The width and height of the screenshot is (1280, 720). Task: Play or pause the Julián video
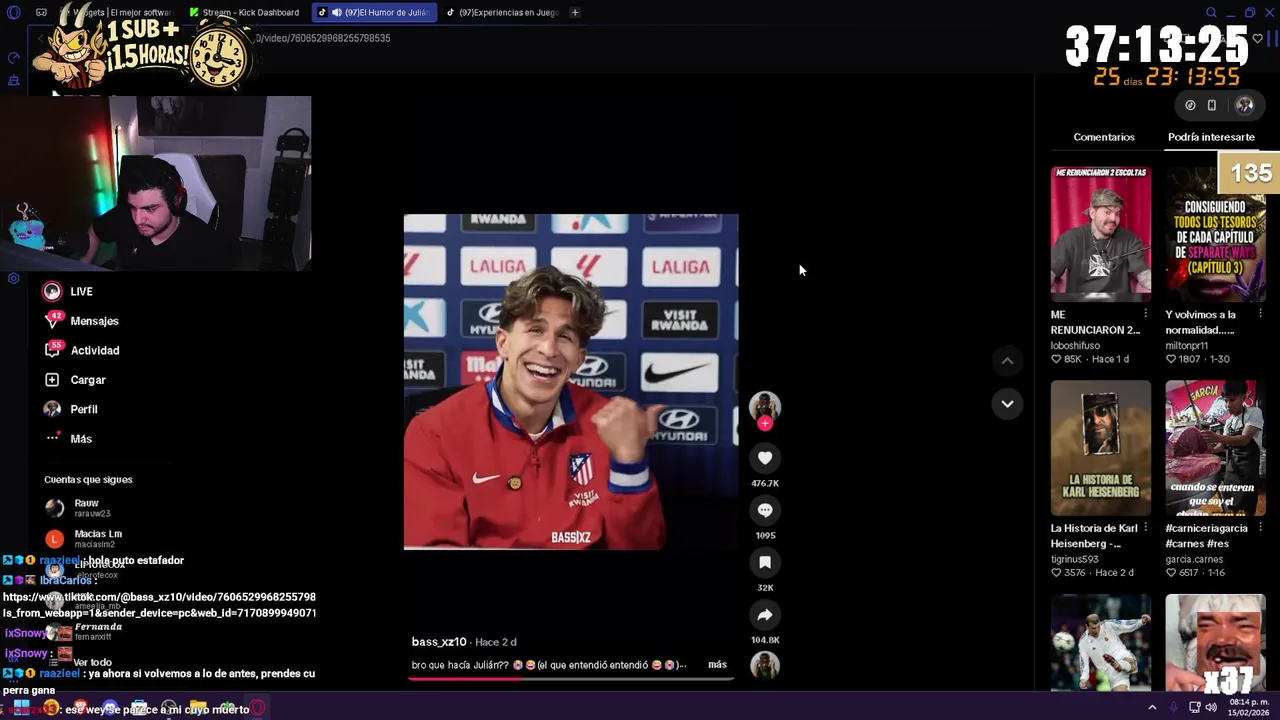(x=571, y=382)
